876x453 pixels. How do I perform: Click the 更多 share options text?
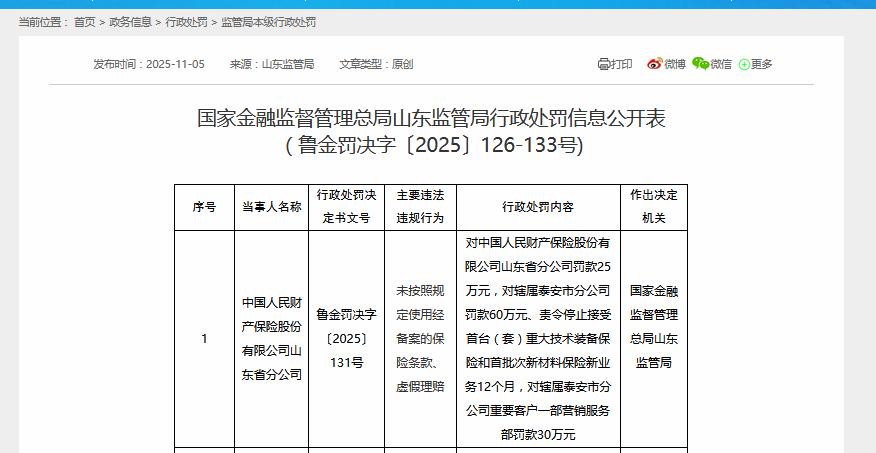(762, 64)
